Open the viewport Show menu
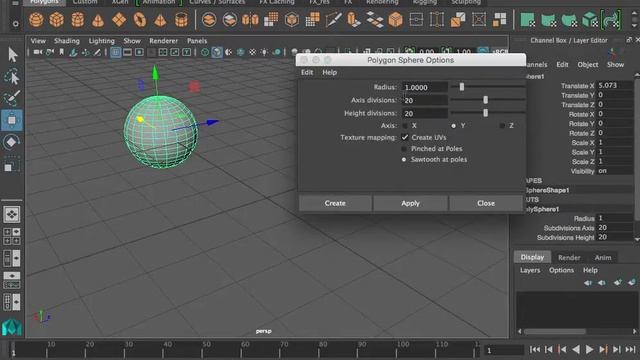This screenshot has height=360, width=640. (x=132, y=41)
